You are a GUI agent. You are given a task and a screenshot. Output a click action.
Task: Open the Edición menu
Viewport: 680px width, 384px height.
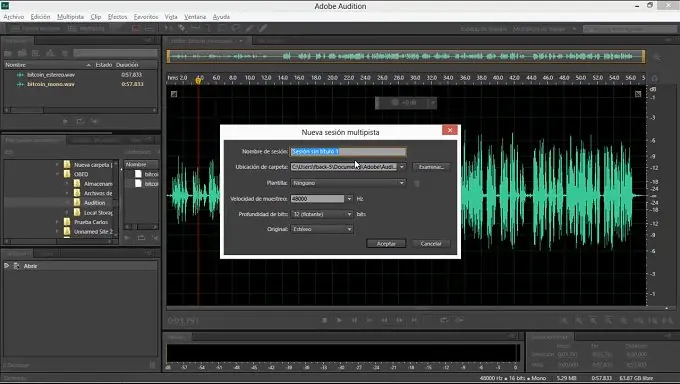[40, 16]
